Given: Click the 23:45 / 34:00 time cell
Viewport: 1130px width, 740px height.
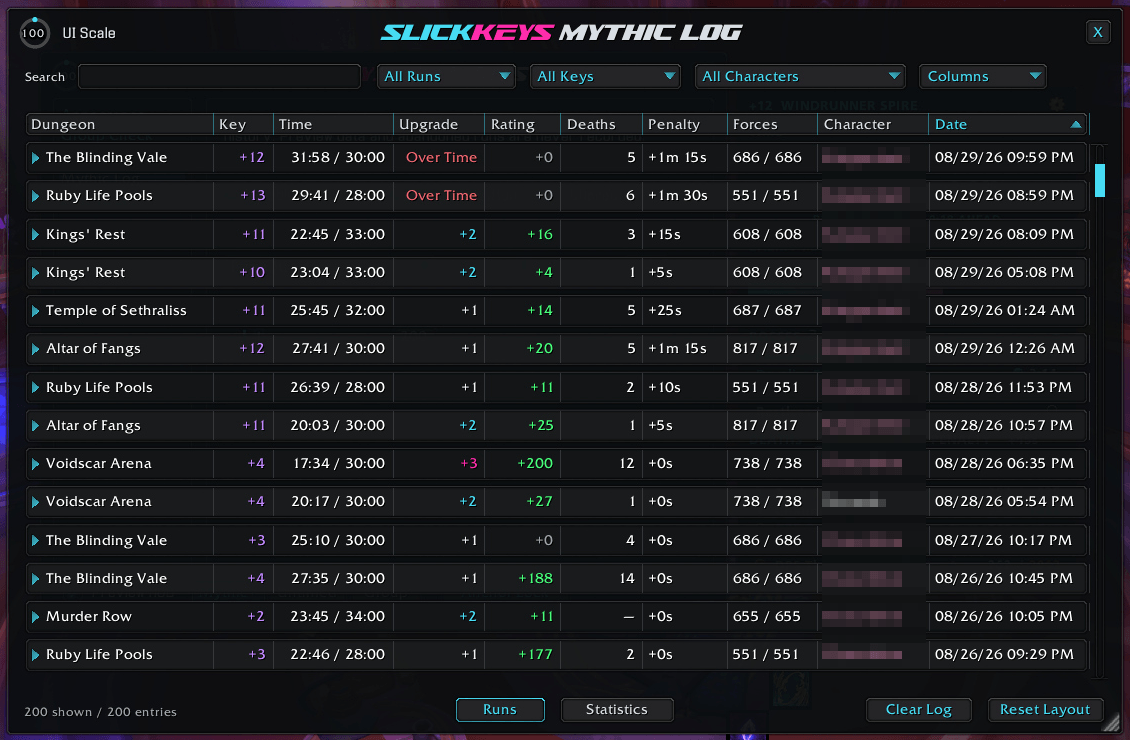Looking at the screenshot, I should point(338,617).
